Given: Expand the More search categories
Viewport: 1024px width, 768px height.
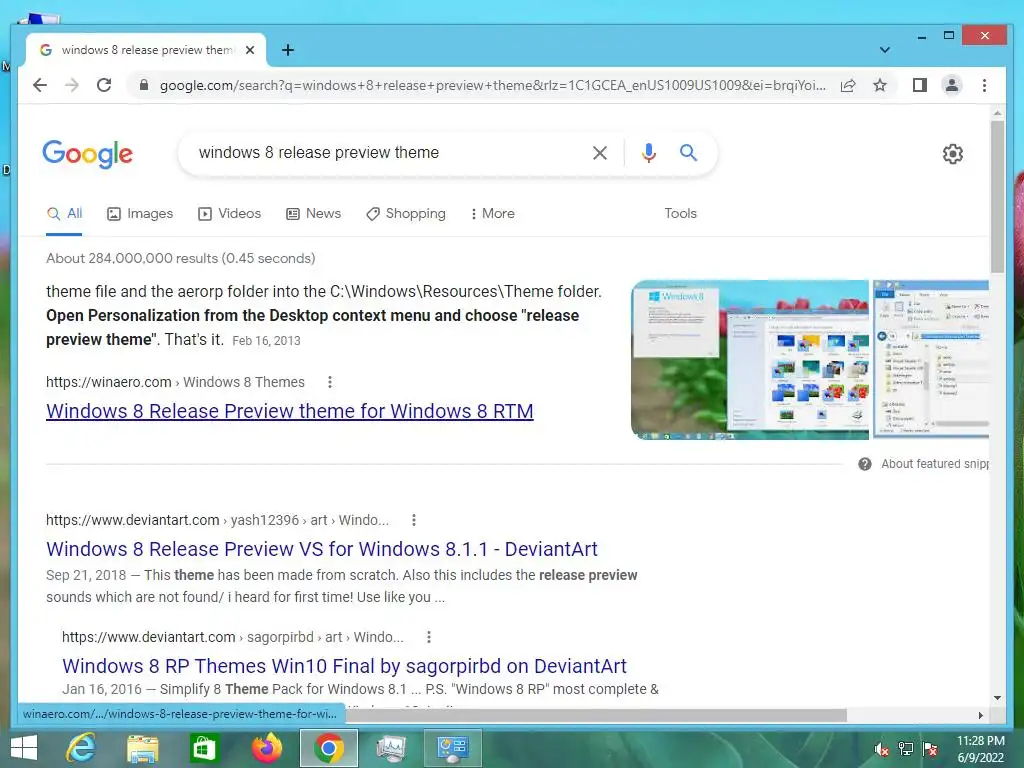Looking at the screenshot, I should (492, 214).
